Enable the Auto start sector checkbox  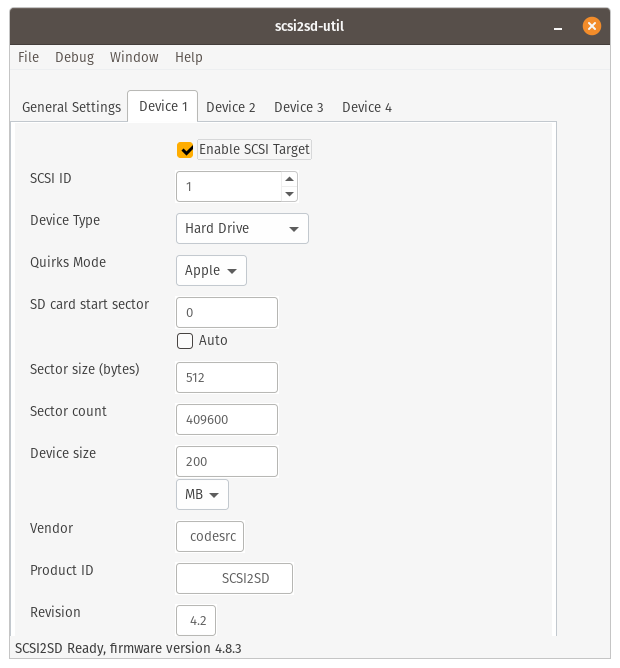185,341
